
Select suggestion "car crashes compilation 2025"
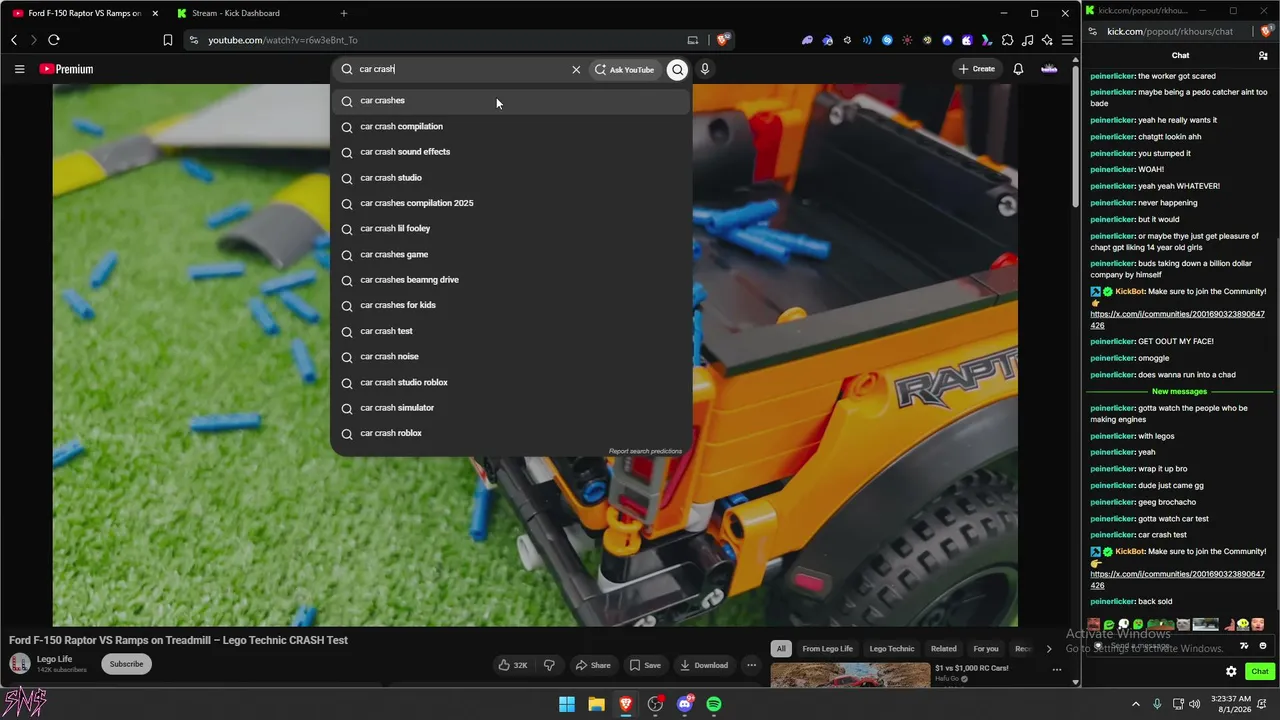511,203
